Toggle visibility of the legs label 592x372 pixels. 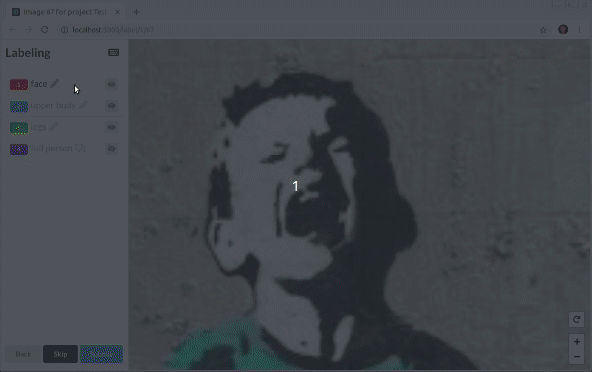(111, 127)
